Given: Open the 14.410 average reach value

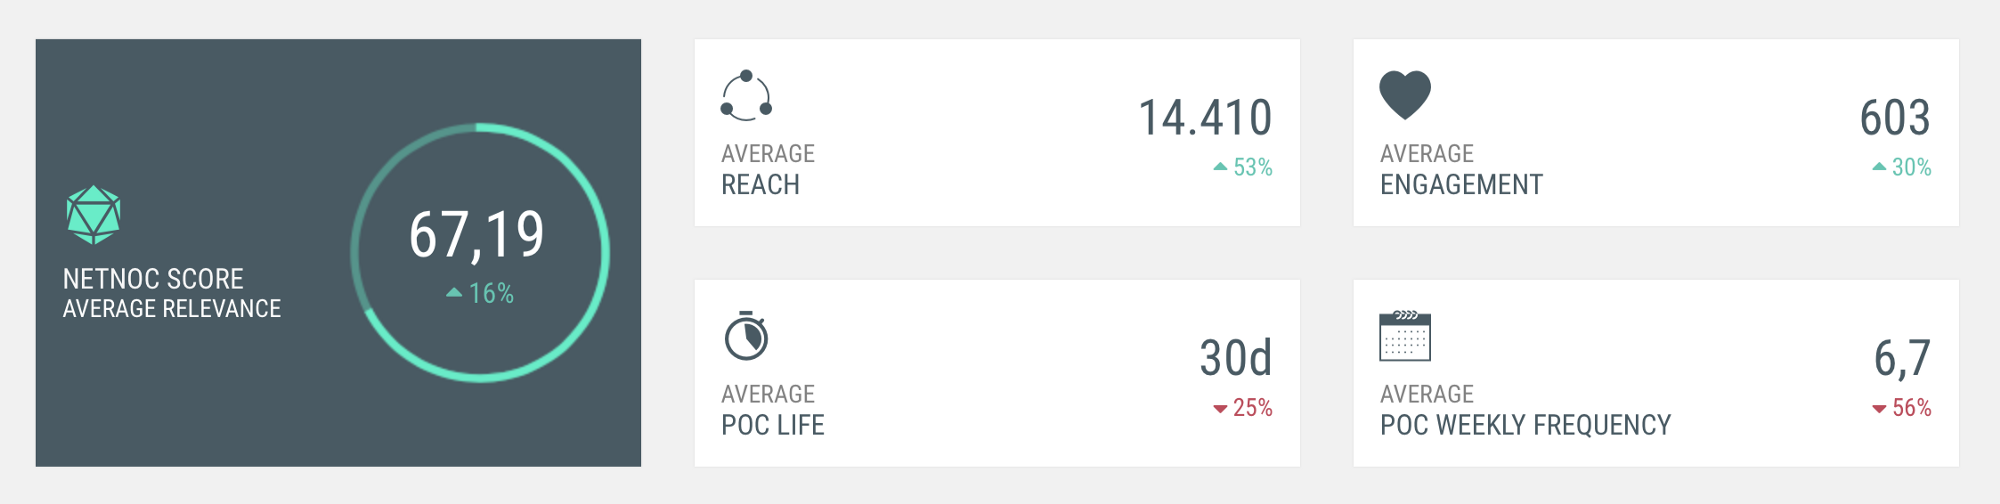Looking at the screenshot, I should [1205, 118].
